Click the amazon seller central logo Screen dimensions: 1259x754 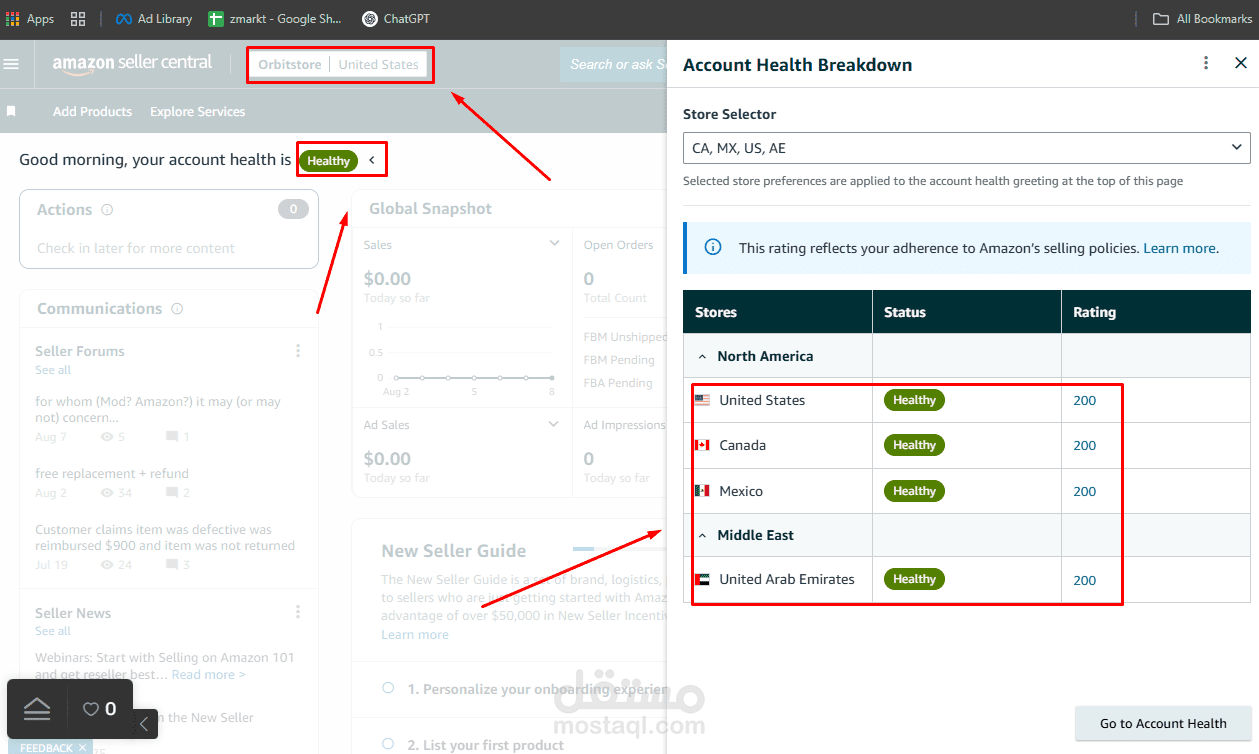coord(132,63)
